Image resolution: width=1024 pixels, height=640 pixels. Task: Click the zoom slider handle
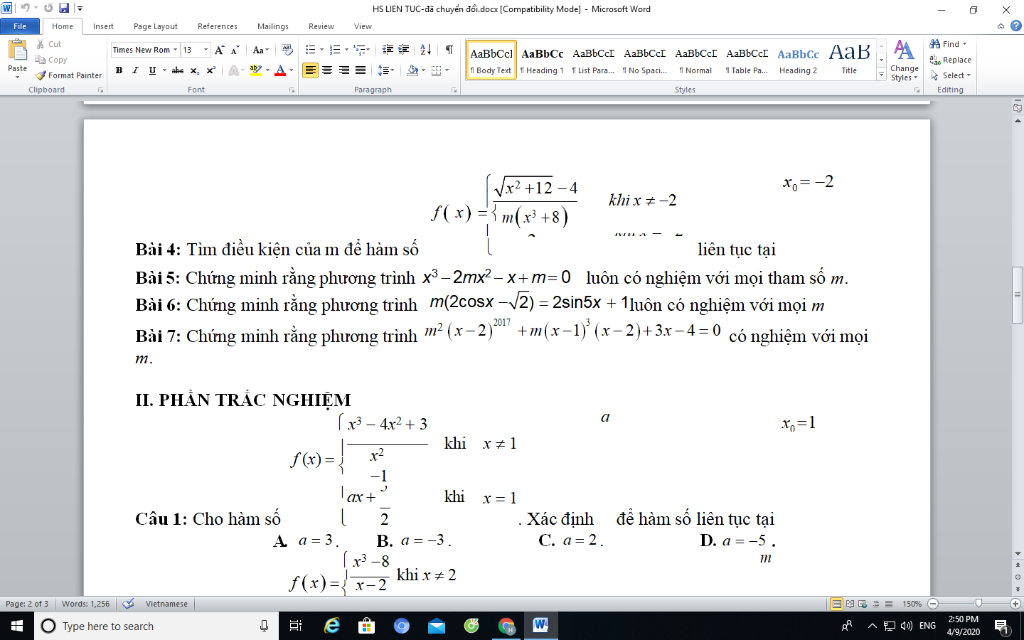pos(978,604)
